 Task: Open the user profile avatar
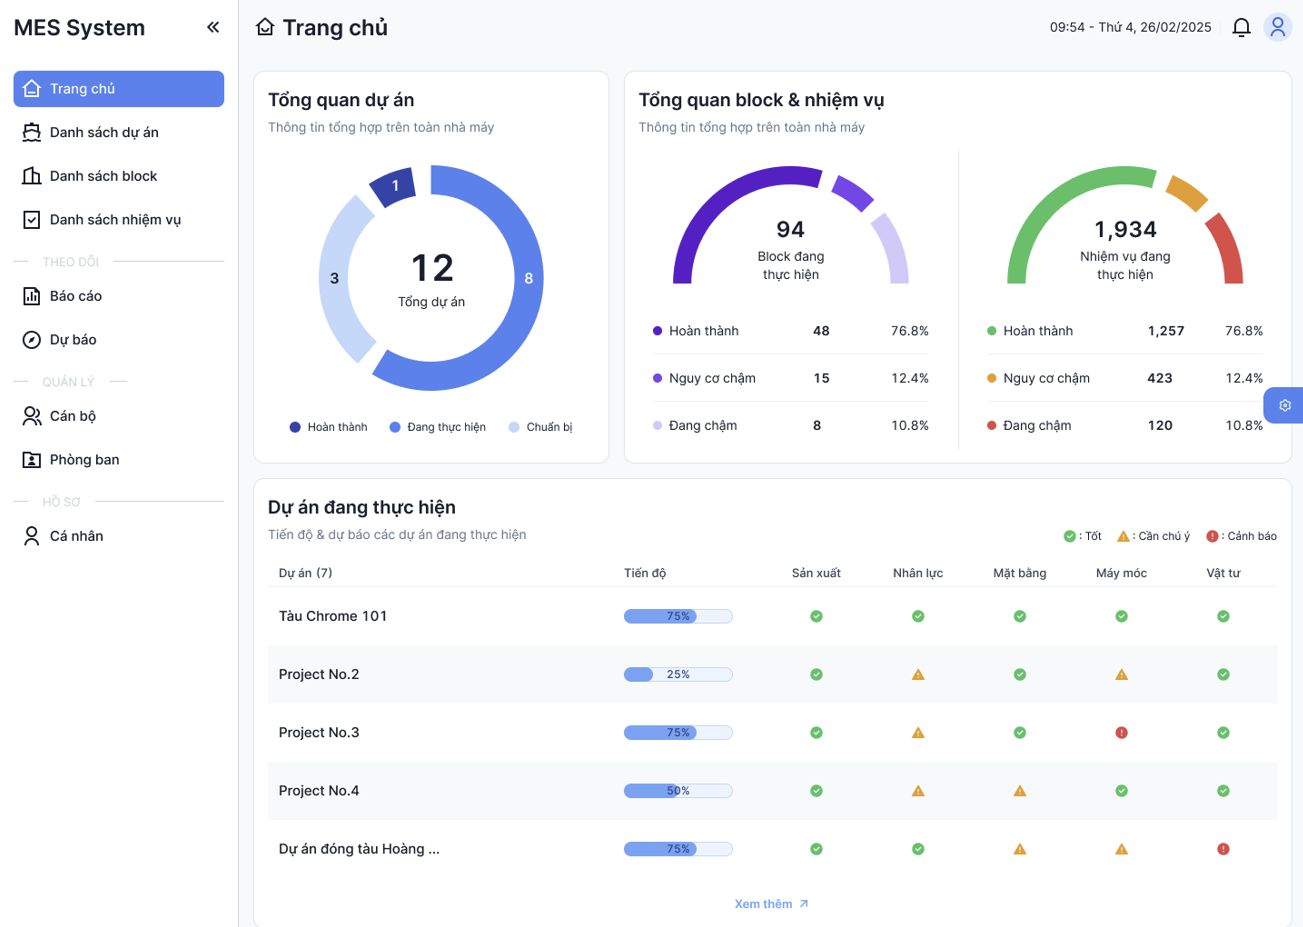(1277, 28)
